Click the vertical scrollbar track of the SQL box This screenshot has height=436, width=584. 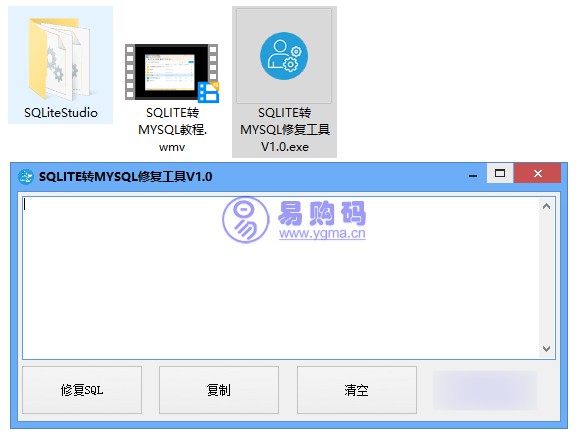[546, 277]
